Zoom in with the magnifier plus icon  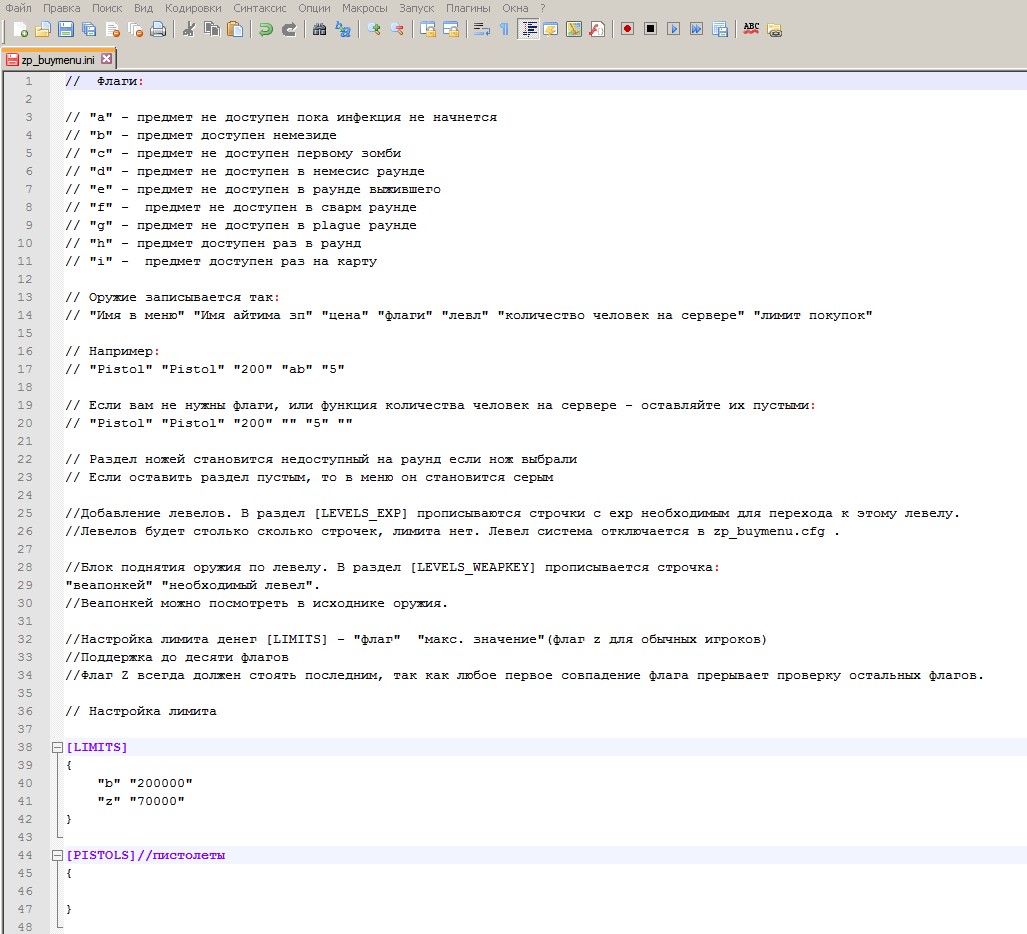pos(374,29)
